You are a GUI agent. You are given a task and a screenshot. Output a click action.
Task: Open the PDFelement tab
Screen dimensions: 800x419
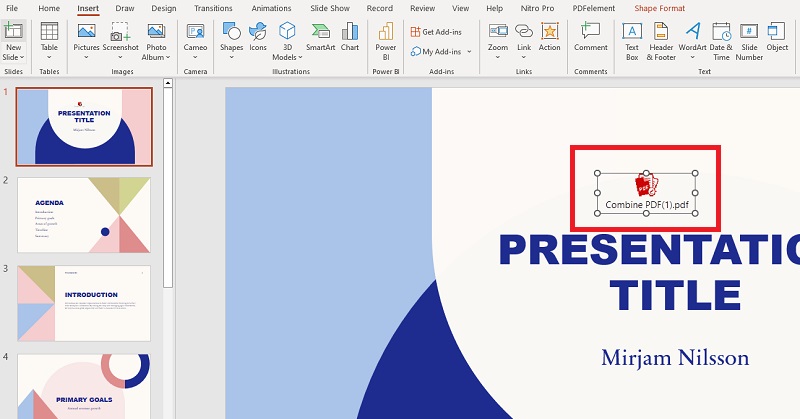pyautogui.click(x=593, y=8)
